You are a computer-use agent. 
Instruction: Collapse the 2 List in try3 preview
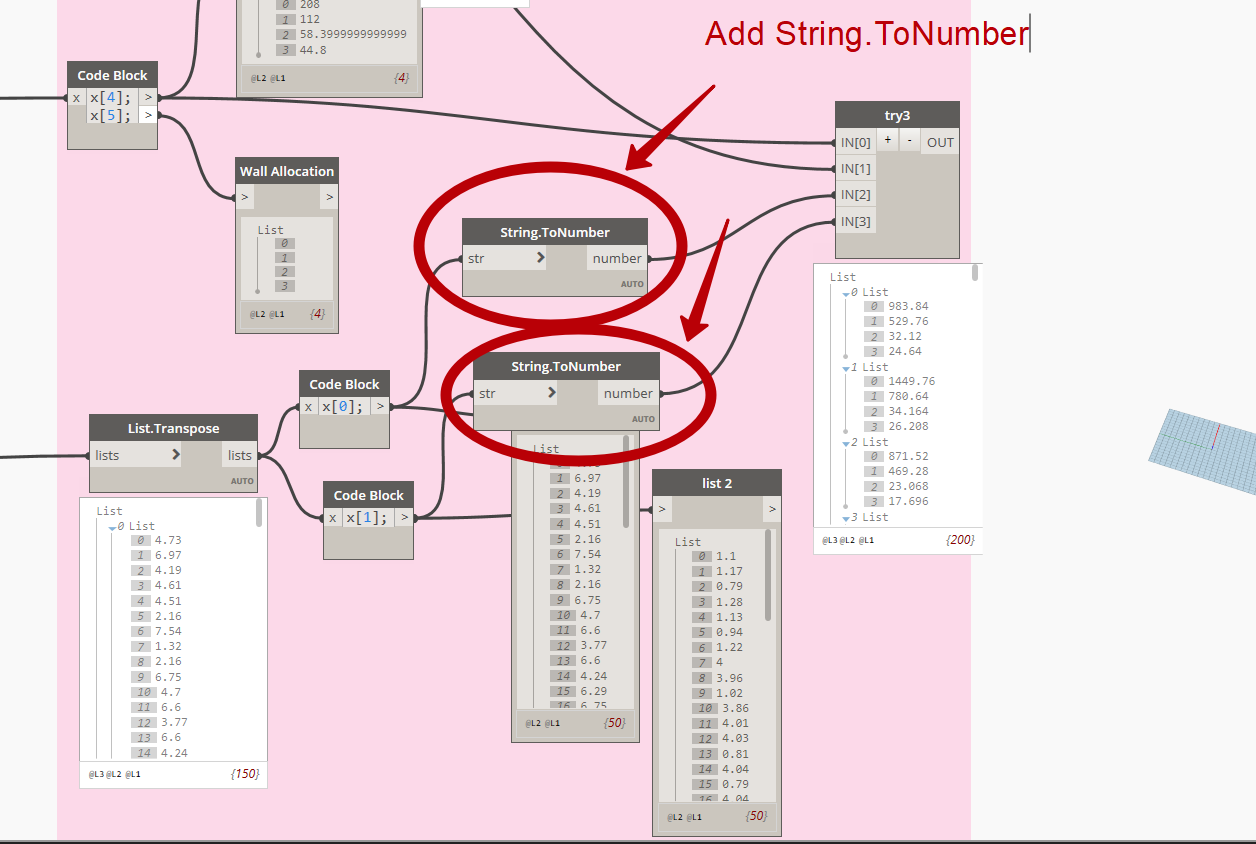tap(844, 442)
